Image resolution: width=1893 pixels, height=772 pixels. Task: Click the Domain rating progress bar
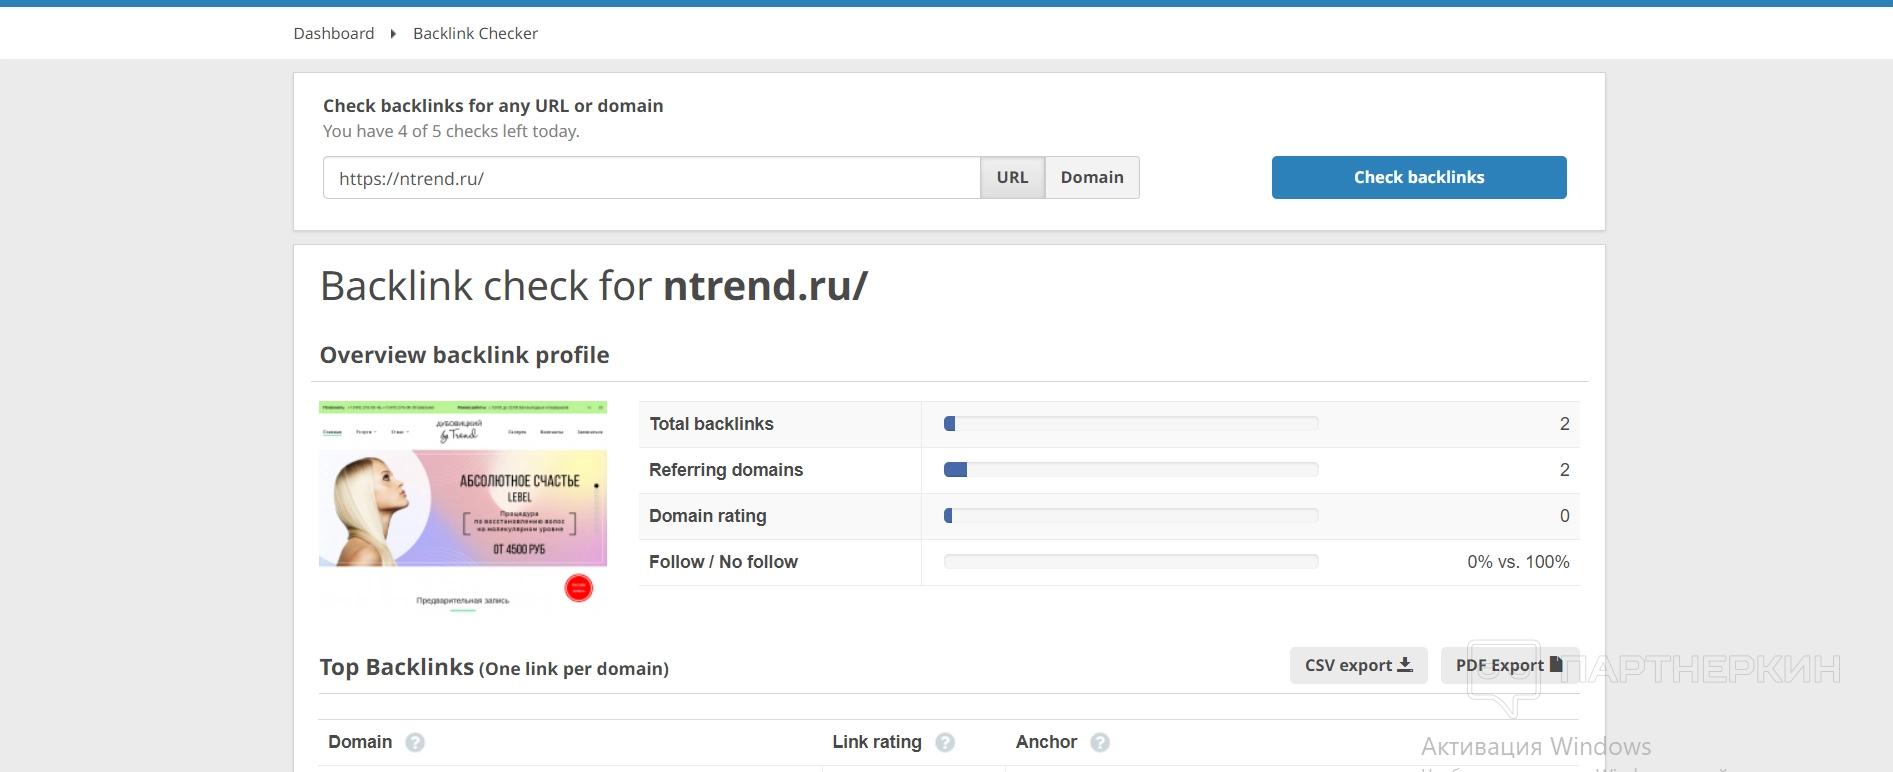(x=1131, y=516)
